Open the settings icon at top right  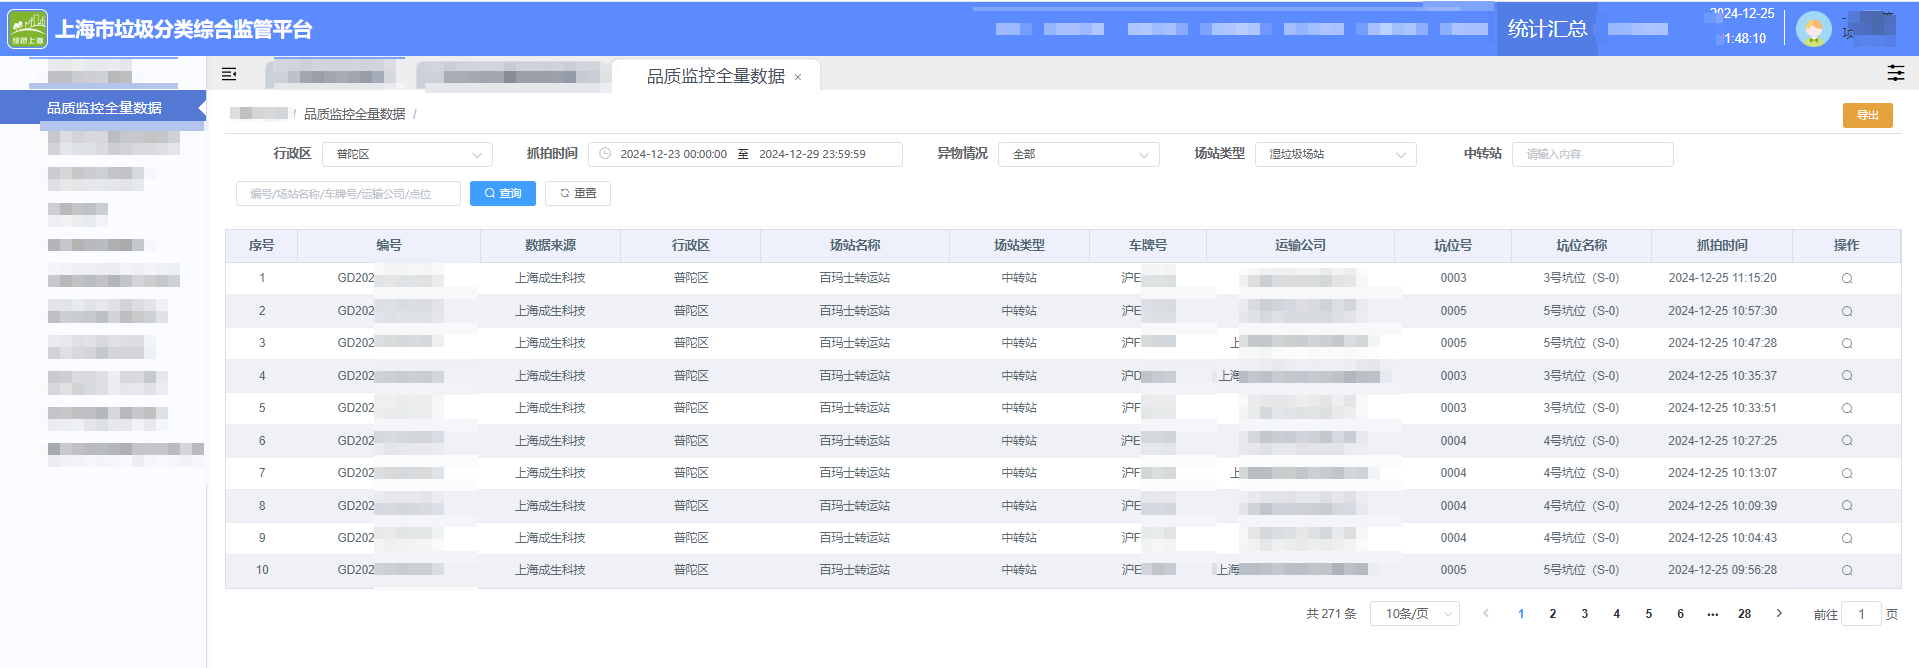(1895, 73)
